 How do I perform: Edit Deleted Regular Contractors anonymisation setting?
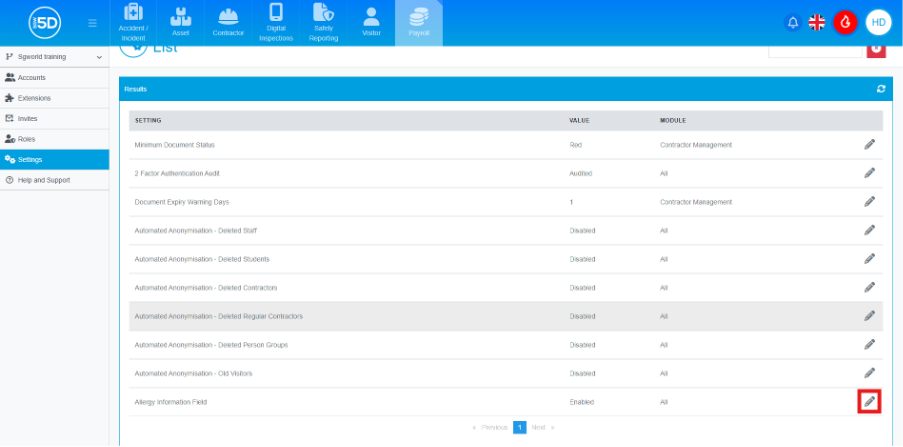(870, 316)
